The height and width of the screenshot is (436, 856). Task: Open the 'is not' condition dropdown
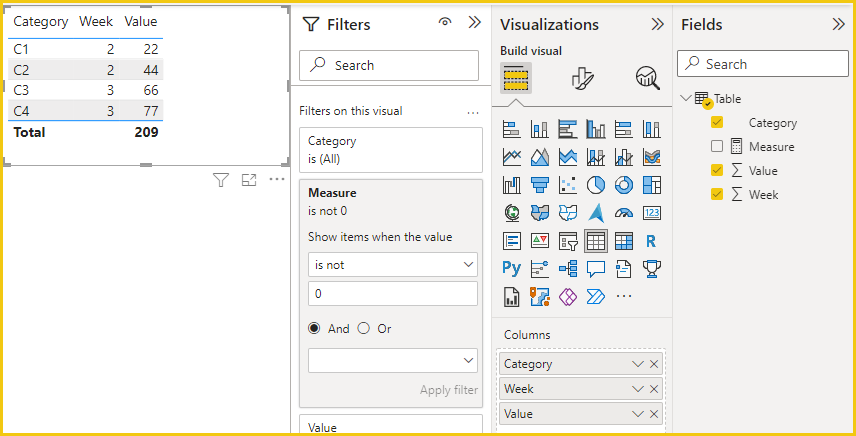pos(393,265)
